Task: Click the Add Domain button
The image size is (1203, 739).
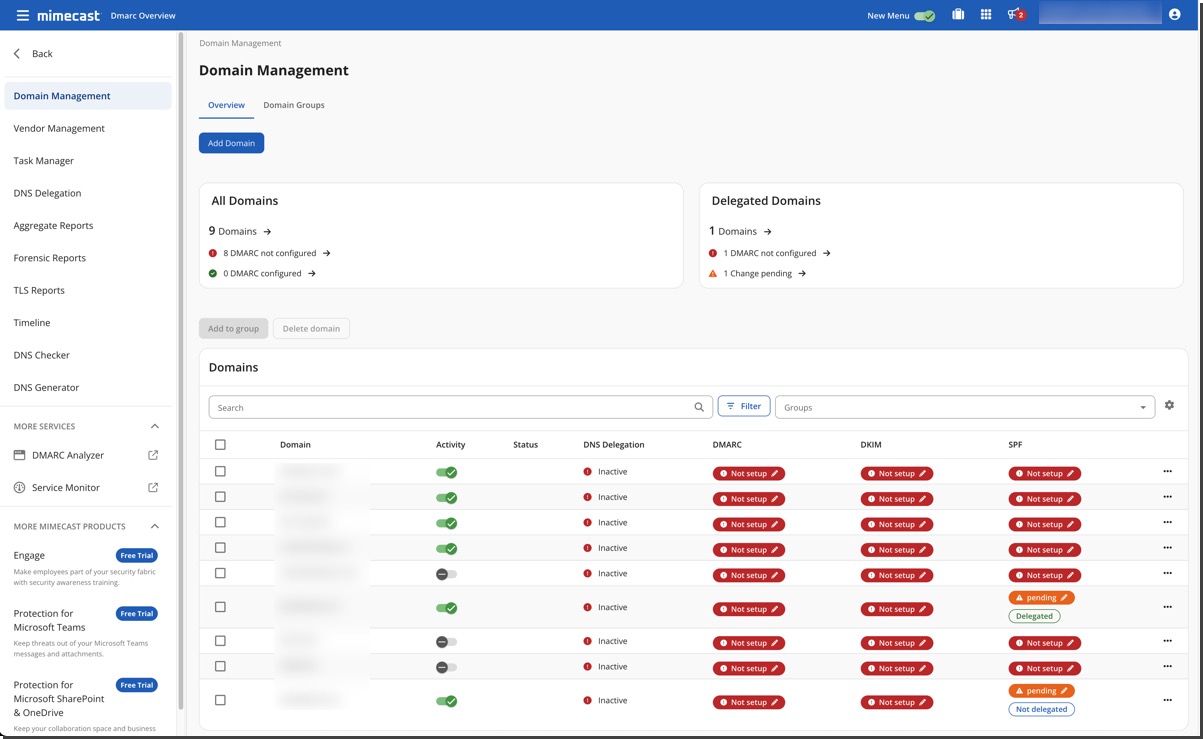Action: click(x=231, y=143)
